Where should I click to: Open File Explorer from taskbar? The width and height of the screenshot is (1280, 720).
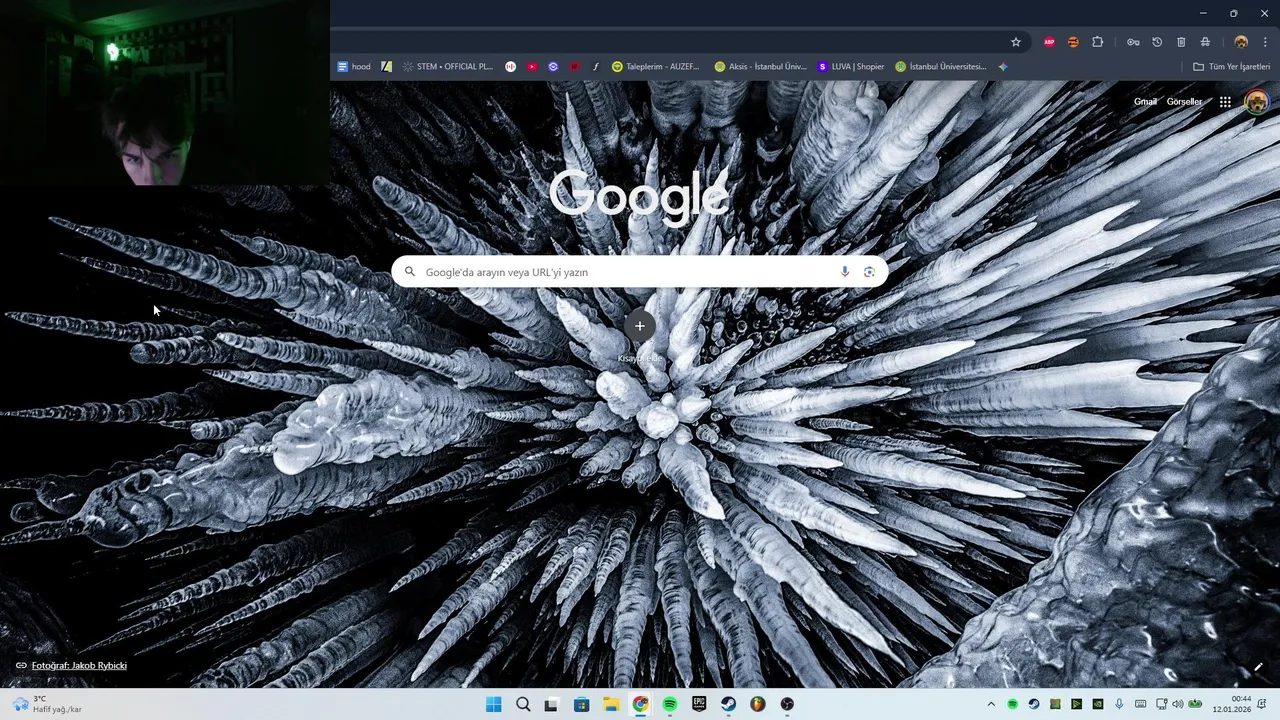611,704
